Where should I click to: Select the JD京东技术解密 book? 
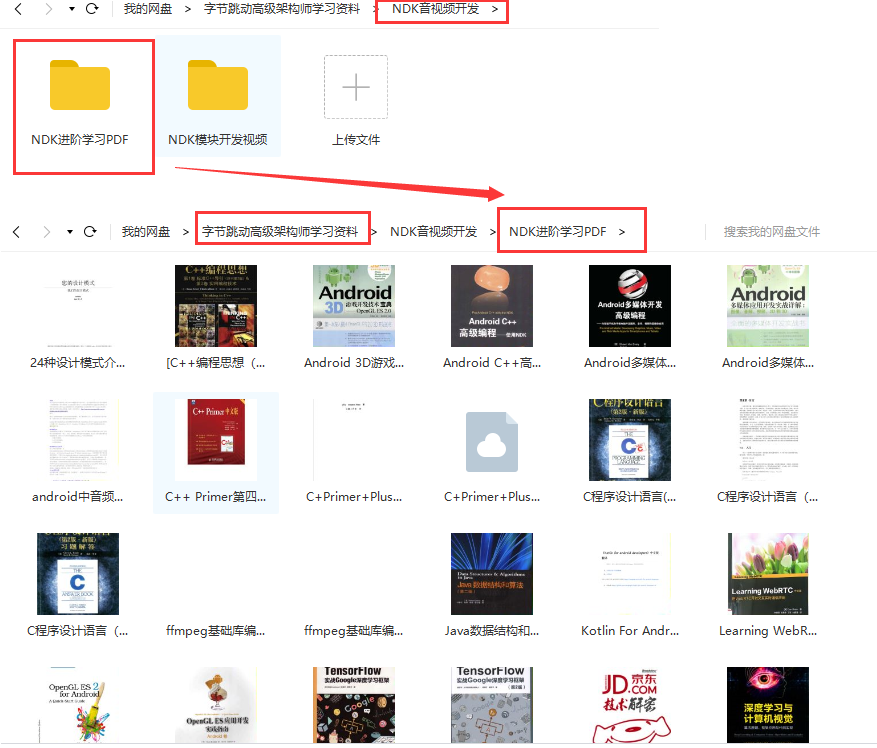630,704
